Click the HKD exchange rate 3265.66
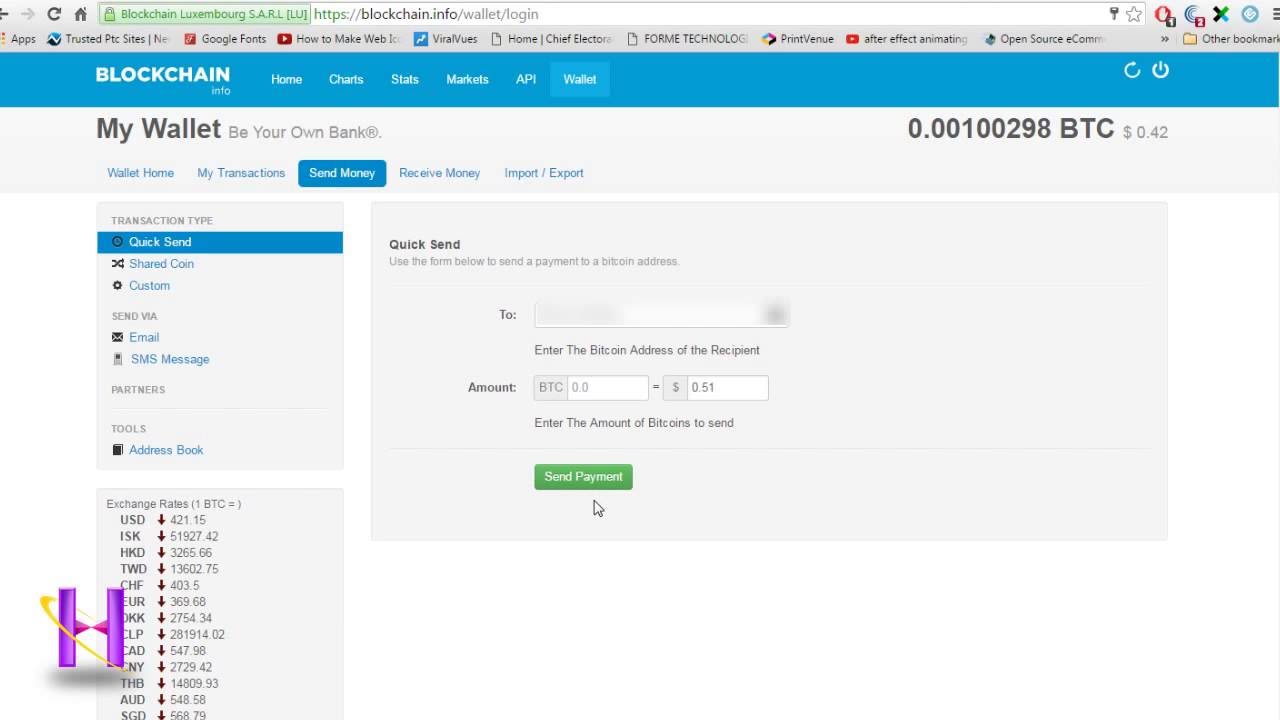 click(x=191, y=553)
